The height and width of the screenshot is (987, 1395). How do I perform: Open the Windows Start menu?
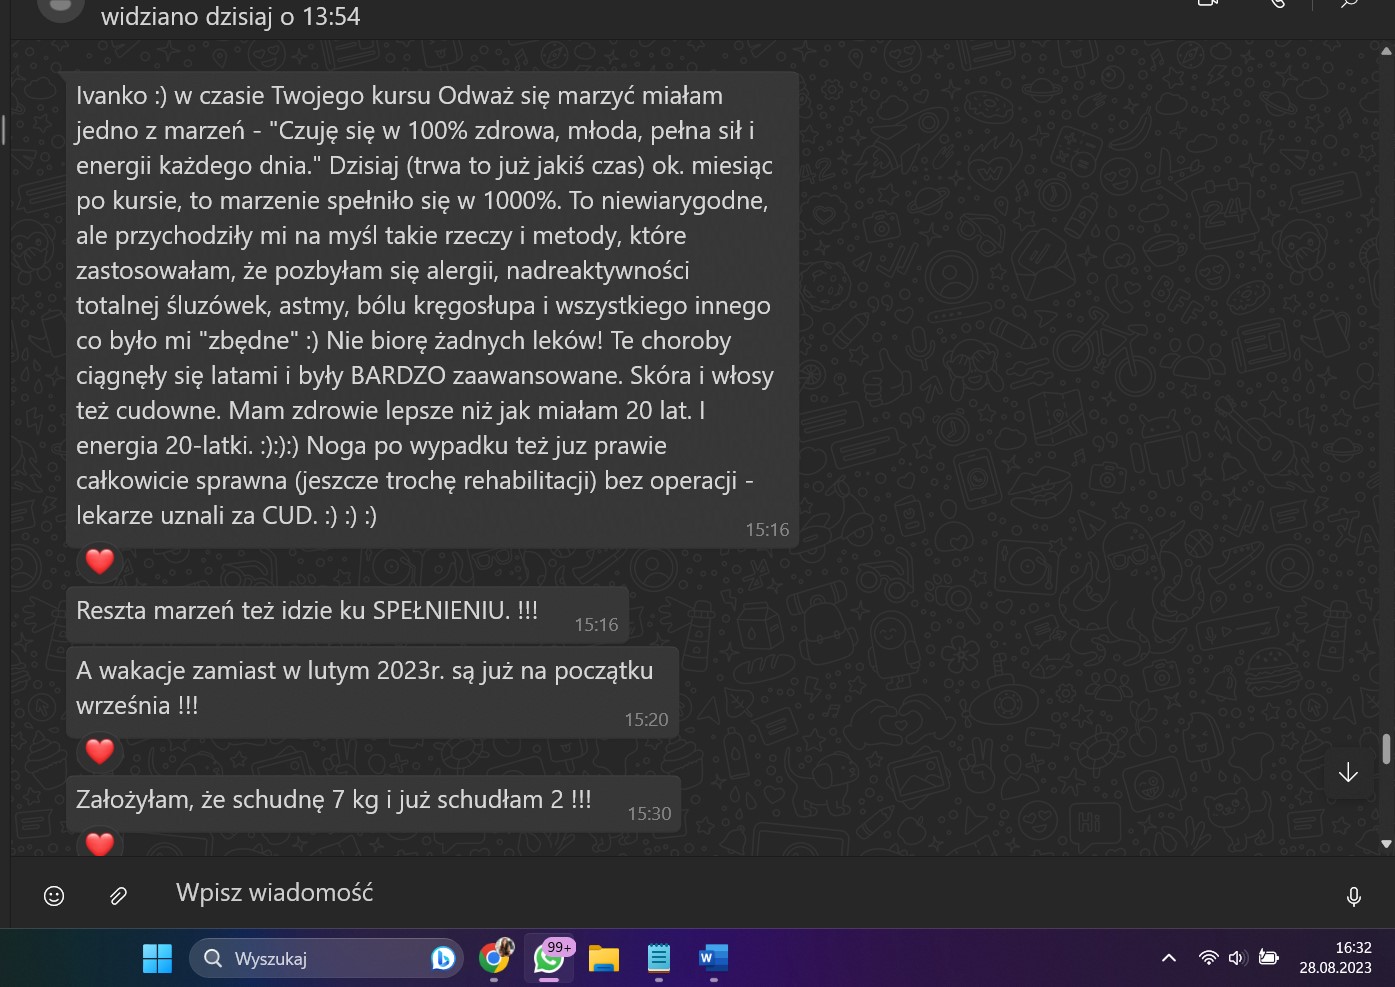coord(157,958)
